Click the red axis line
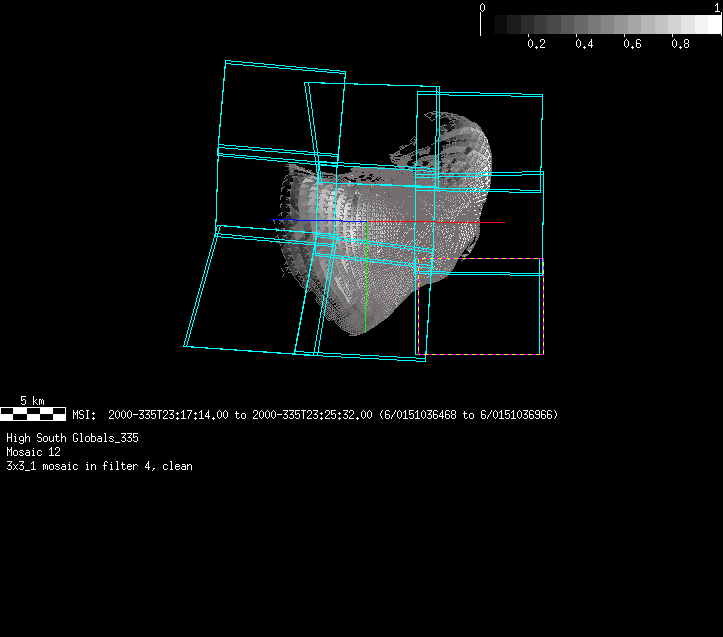Image resolution: width=723 pixels, height=637 pixels. click(470, 223)
